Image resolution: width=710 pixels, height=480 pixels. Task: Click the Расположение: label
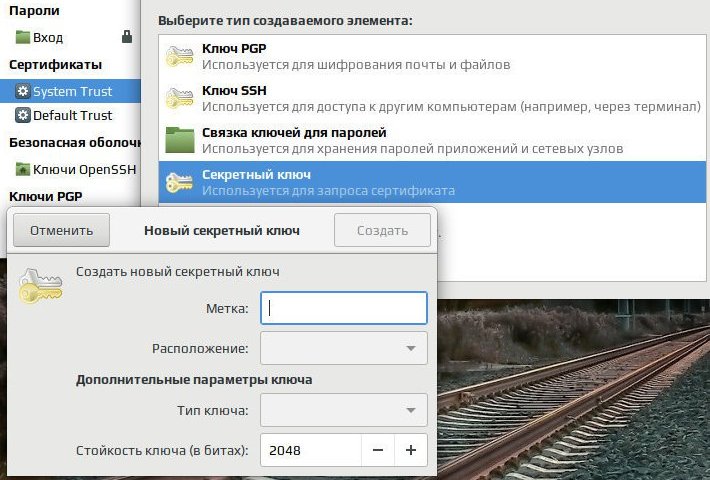[x=200, y=348]
